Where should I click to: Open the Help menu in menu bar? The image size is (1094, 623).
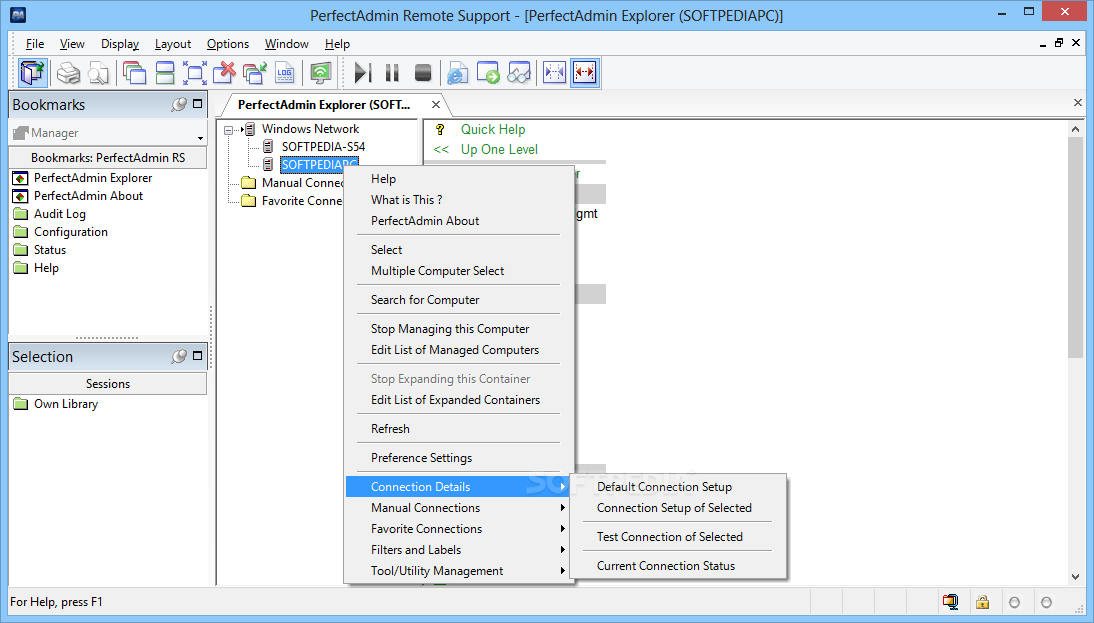[x=337, y=44]
